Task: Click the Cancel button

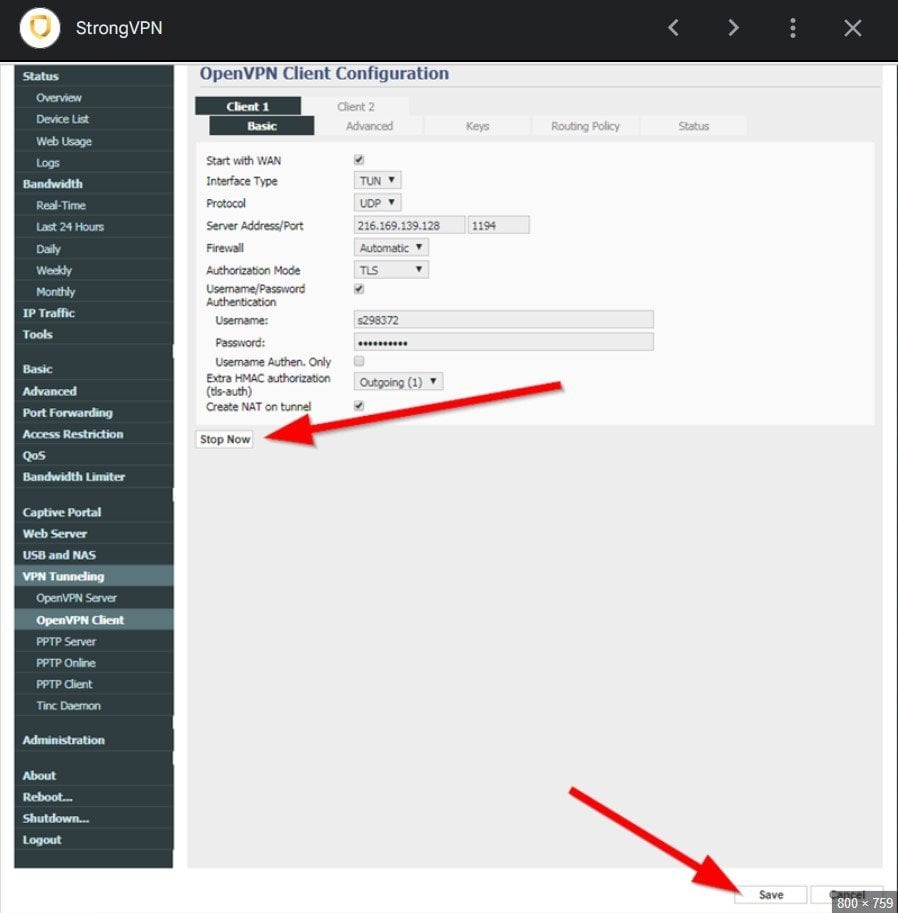Action: (x=847, y=894)
